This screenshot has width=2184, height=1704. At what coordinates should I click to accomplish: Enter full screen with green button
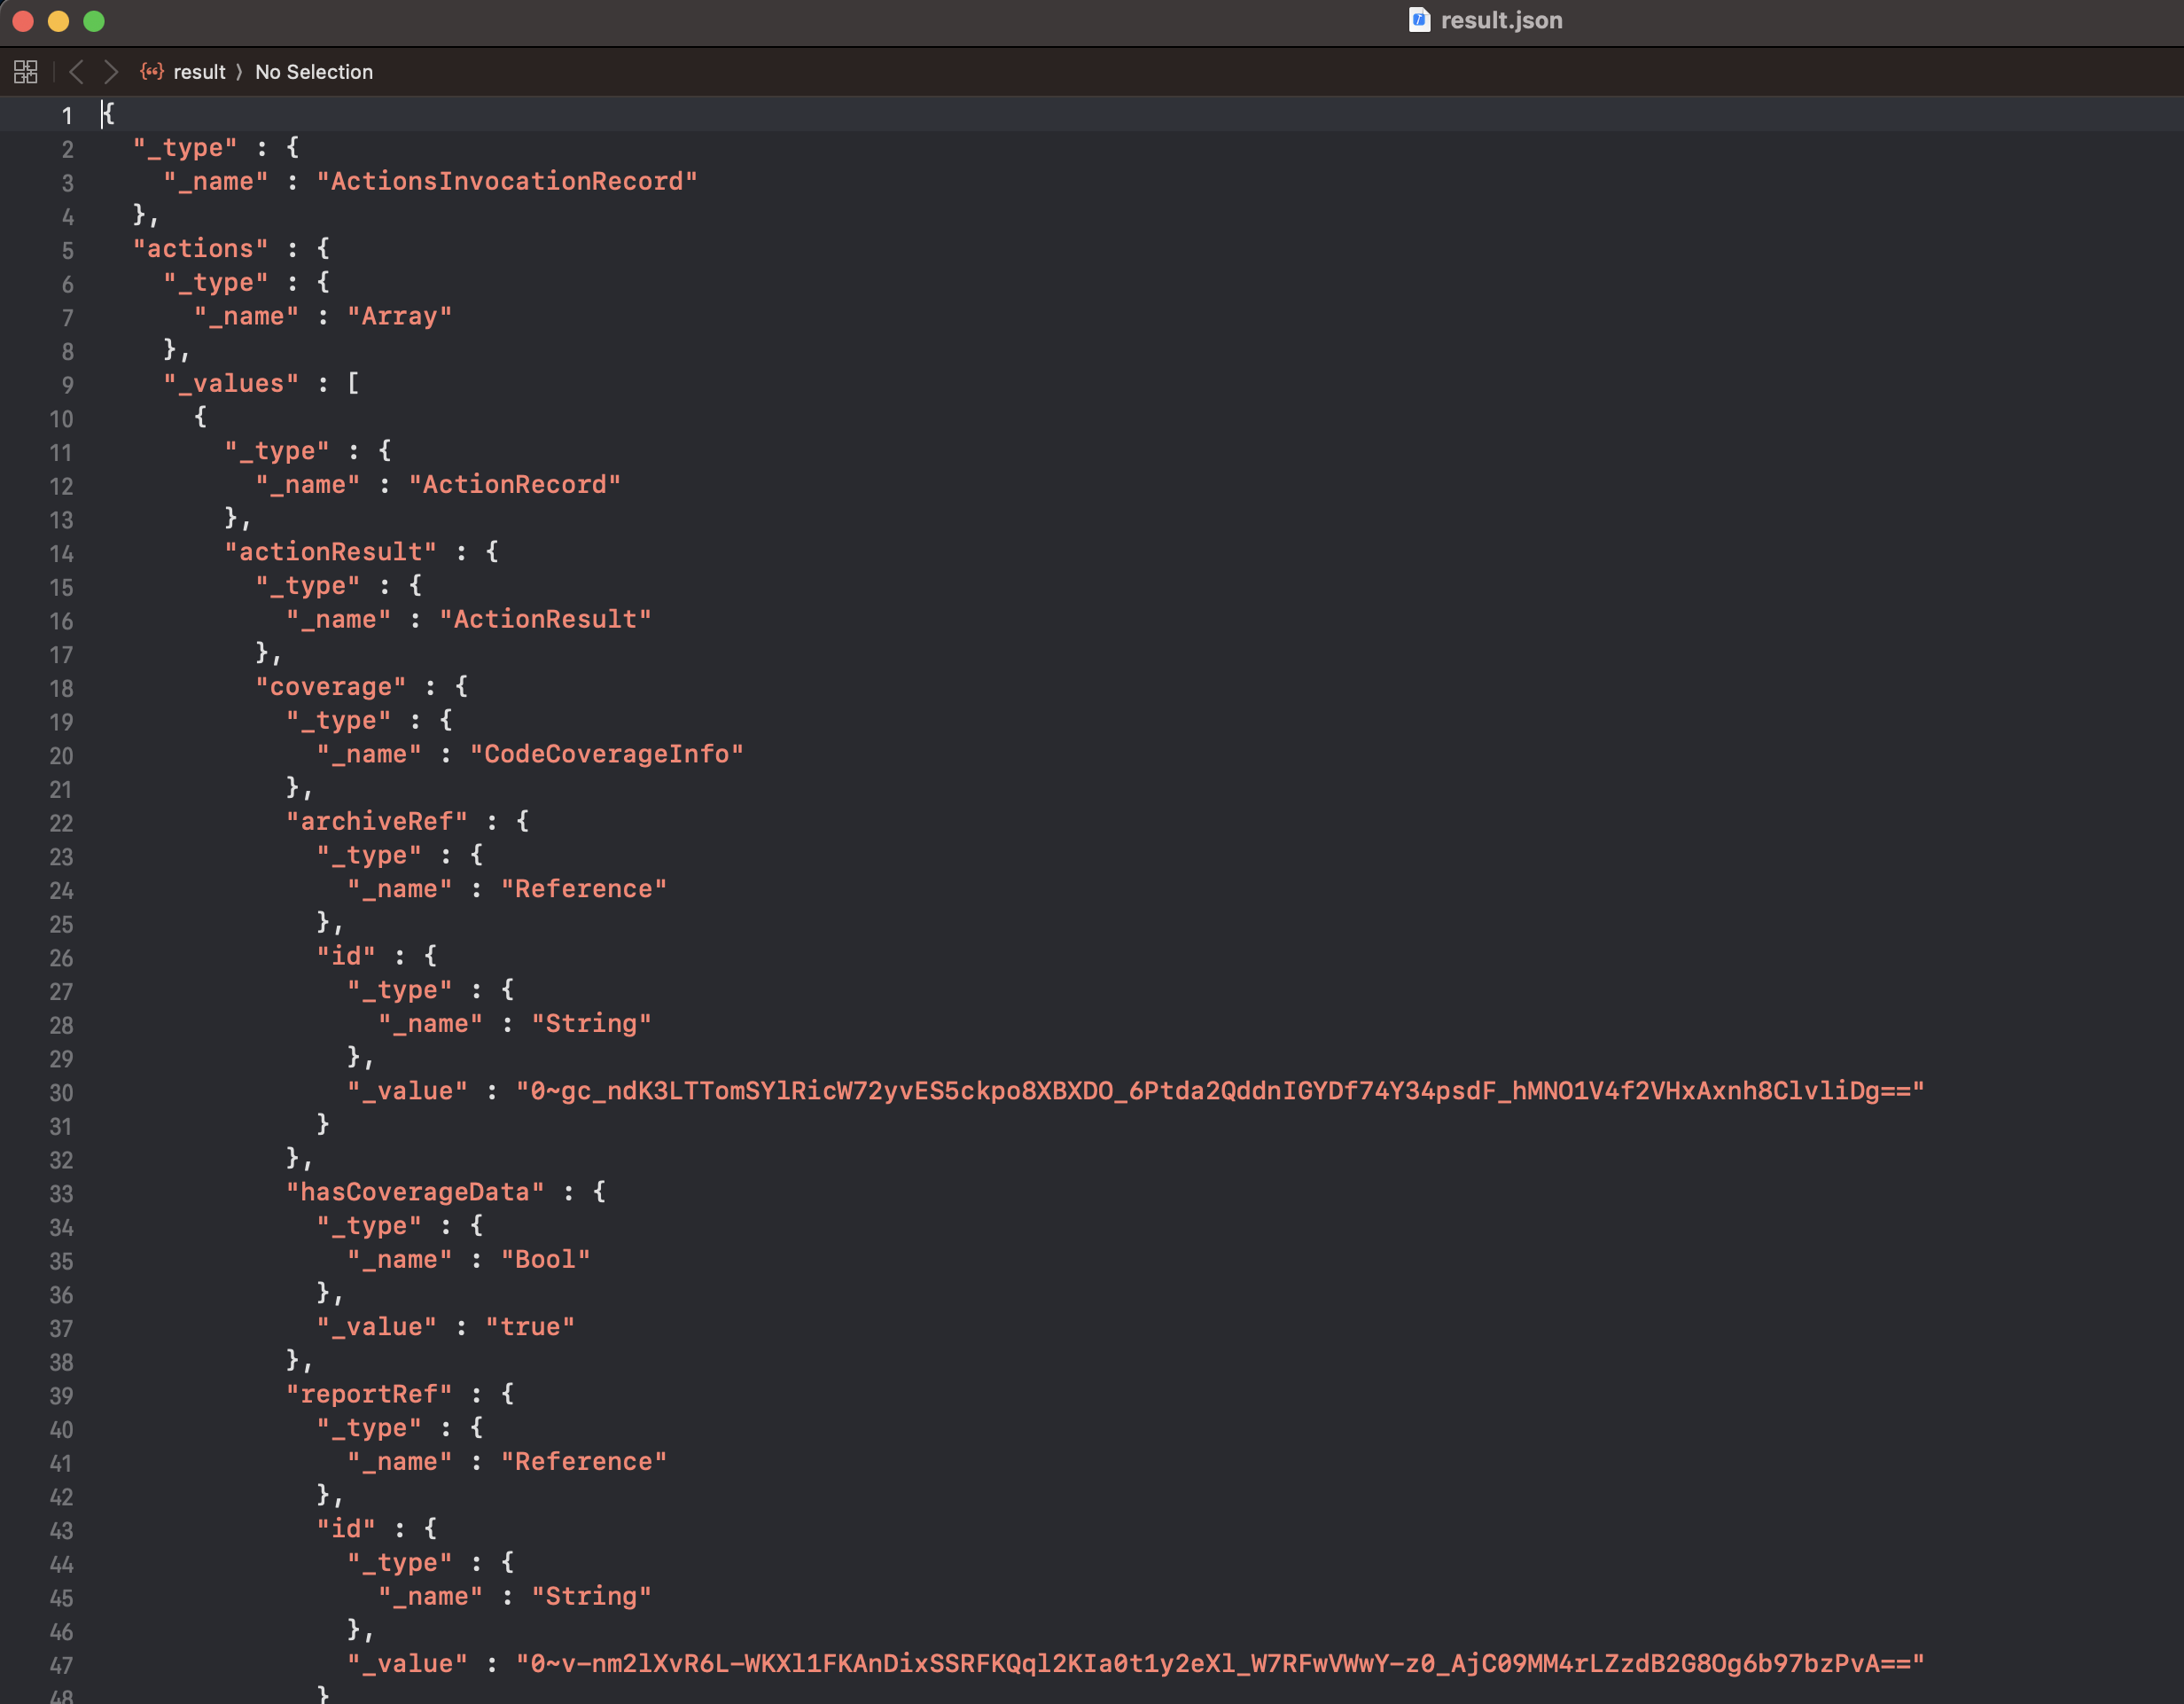click(94, 21)
